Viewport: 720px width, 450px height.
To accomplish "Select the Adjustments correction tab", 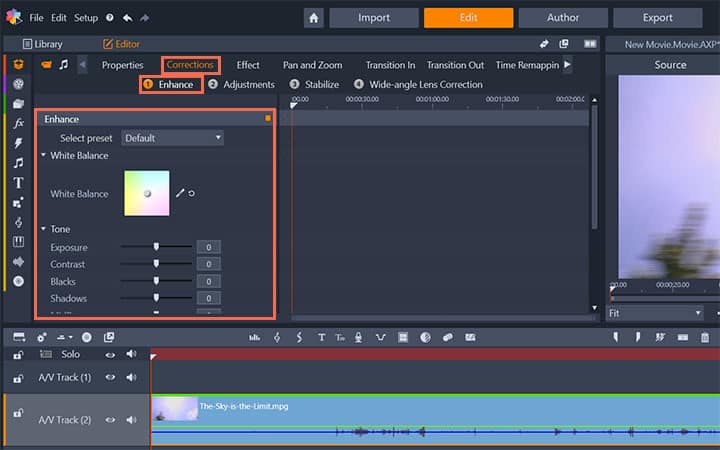I will (242, 84).
